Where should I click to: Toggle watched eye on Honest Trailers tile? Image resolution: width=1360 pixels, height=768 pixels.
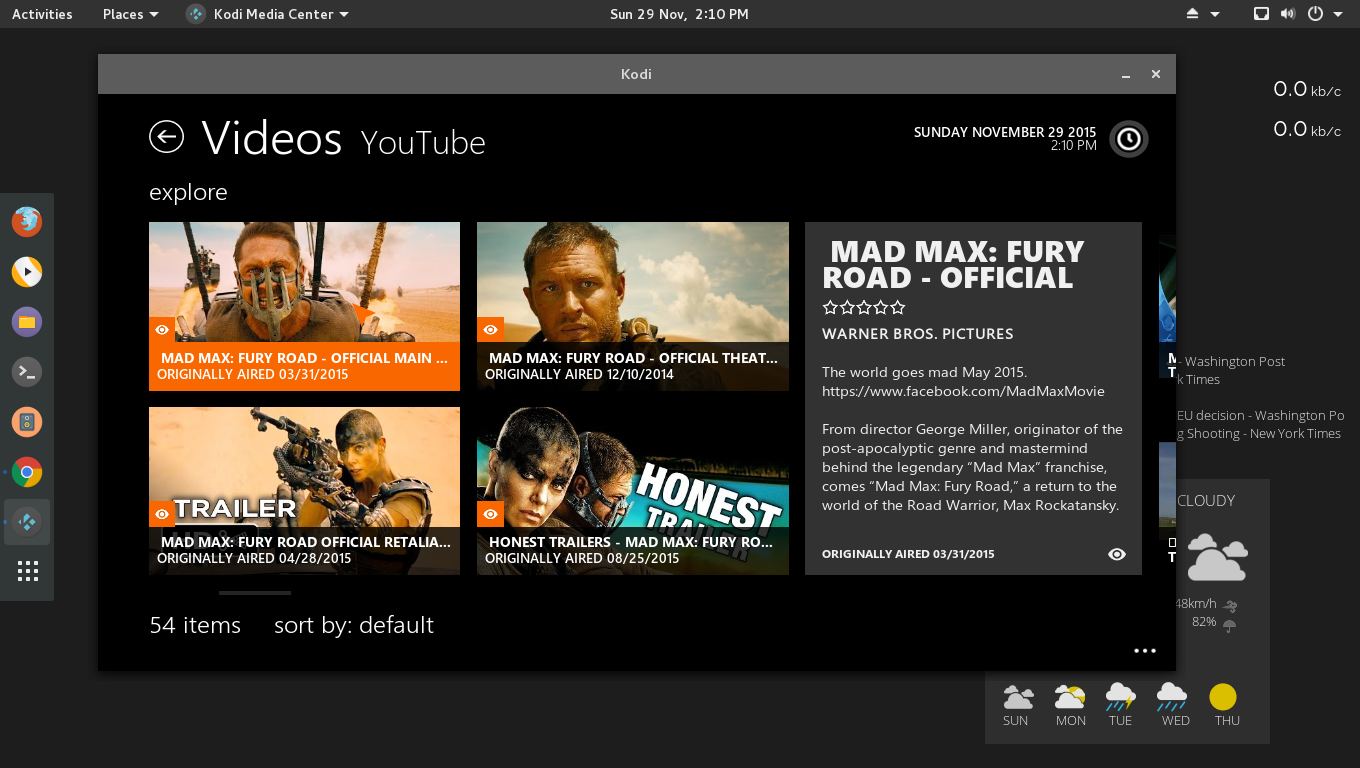point(489,514)
